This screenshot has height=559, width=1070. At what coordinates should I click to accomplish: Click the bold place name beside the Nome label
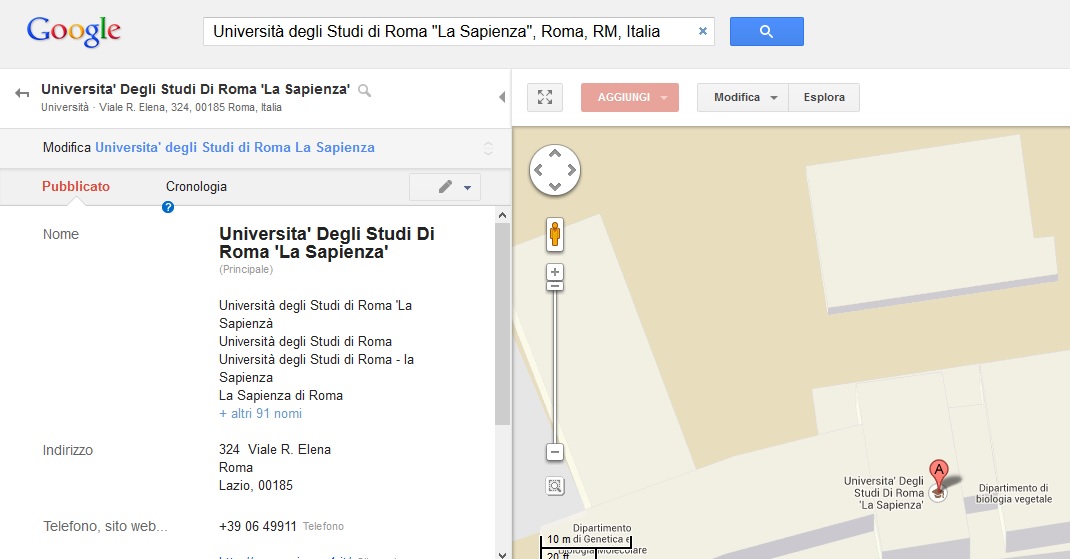tap(327, 243)
